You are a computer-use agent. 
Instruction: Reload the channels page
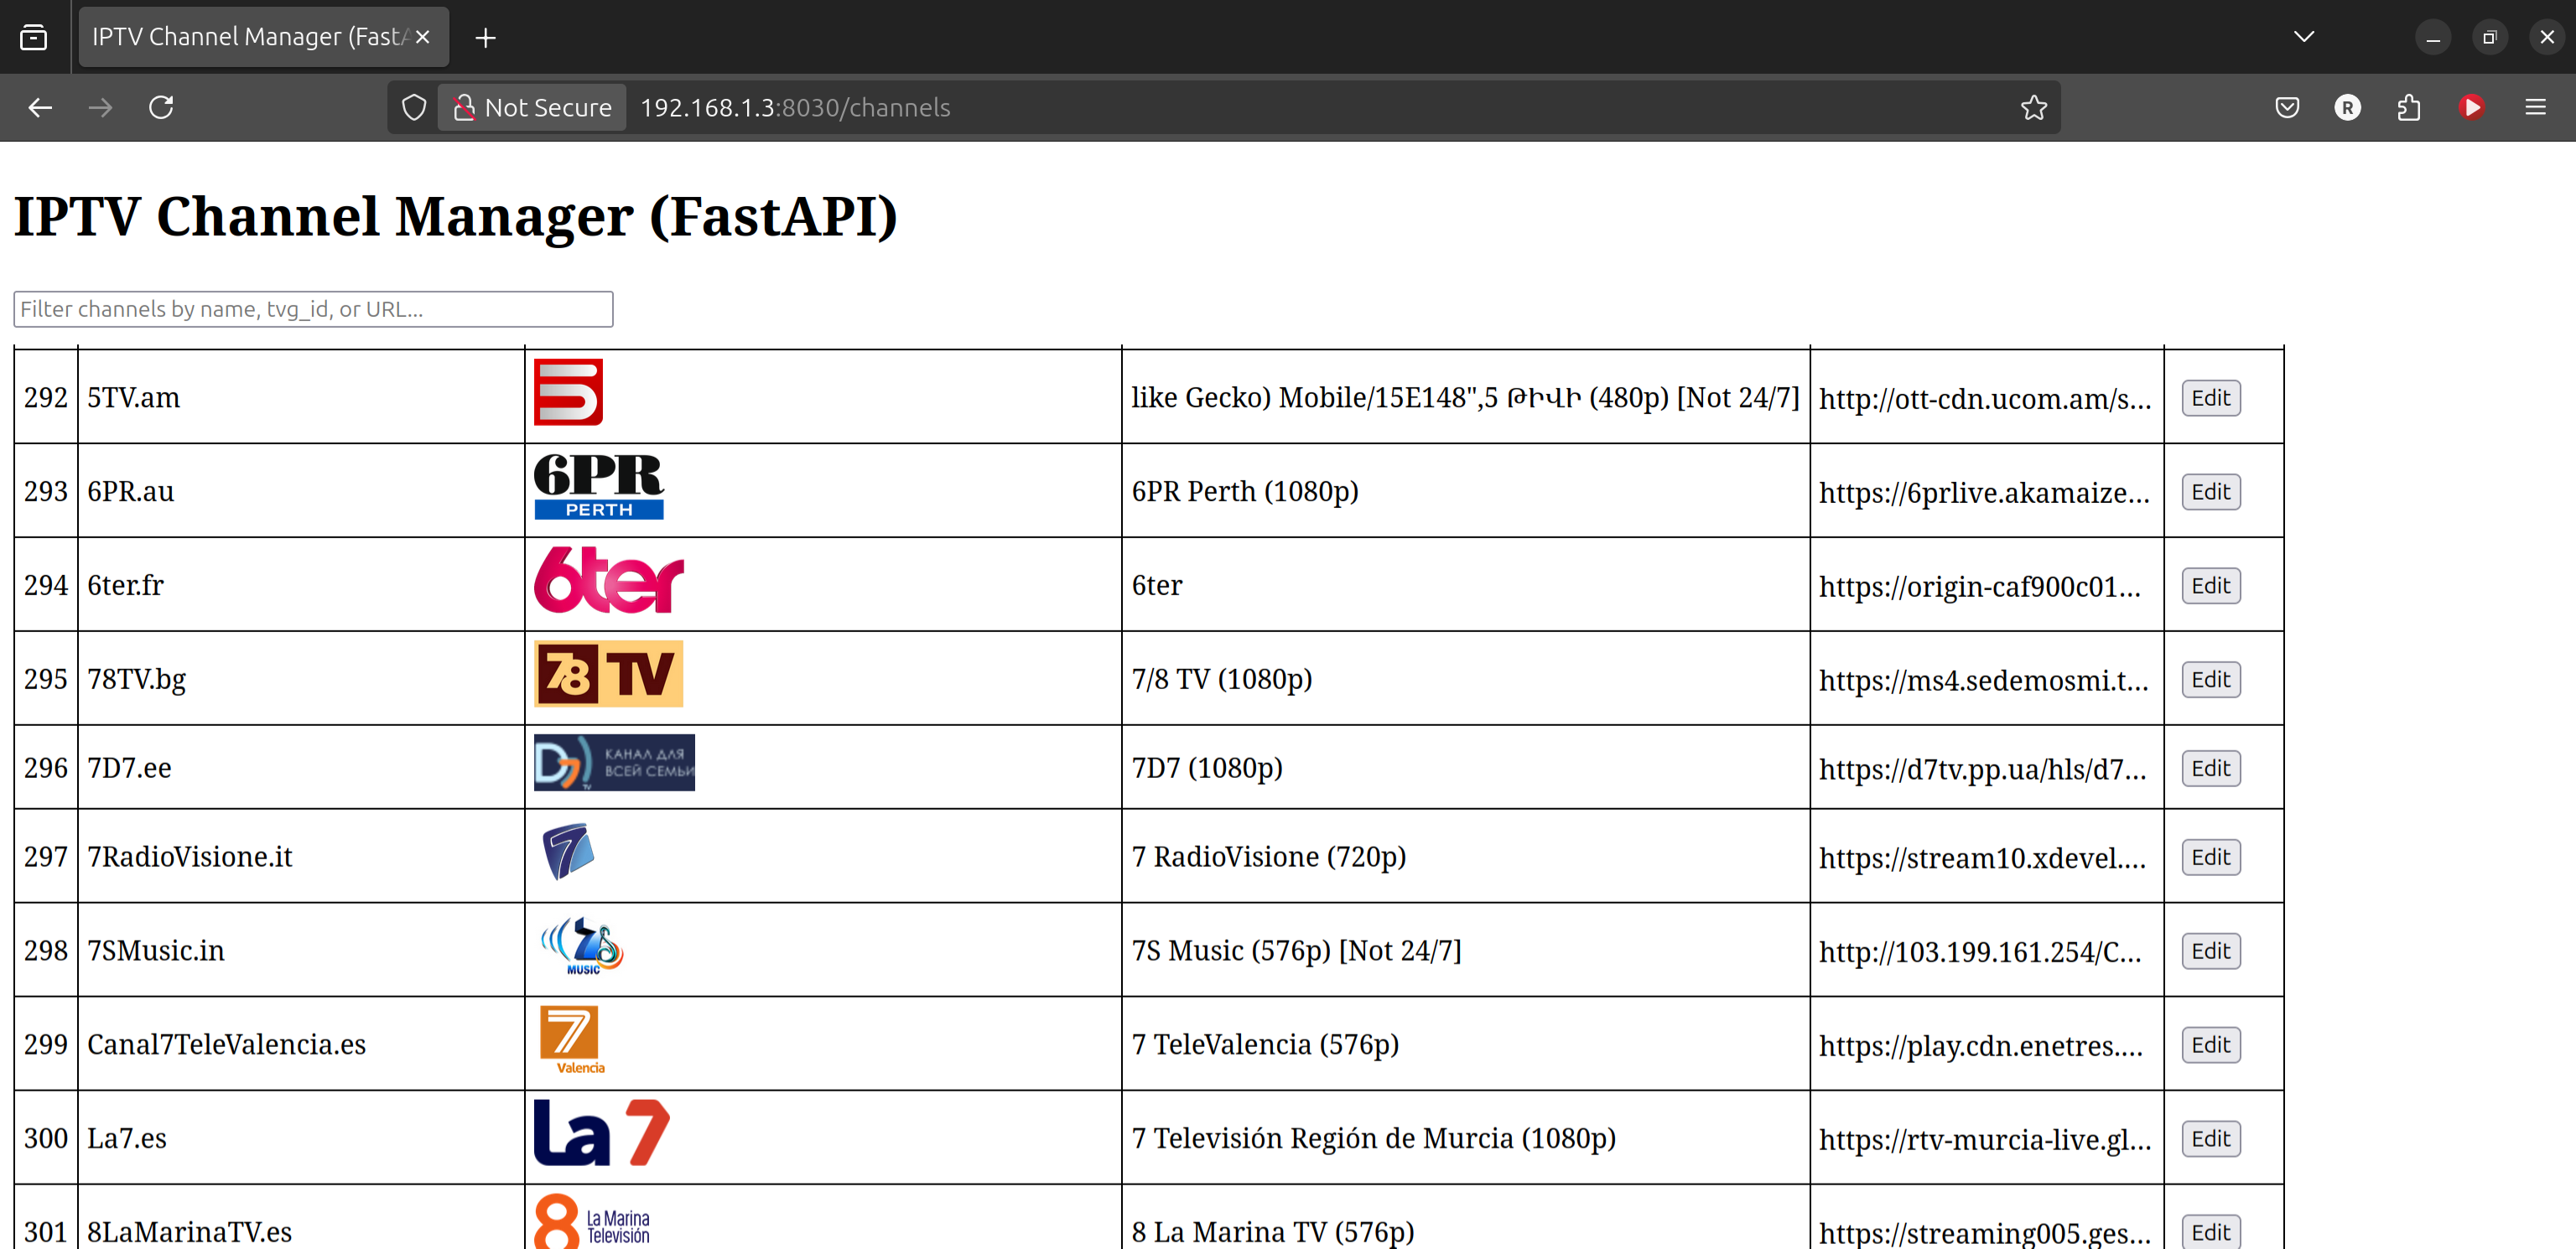(161, 107)
